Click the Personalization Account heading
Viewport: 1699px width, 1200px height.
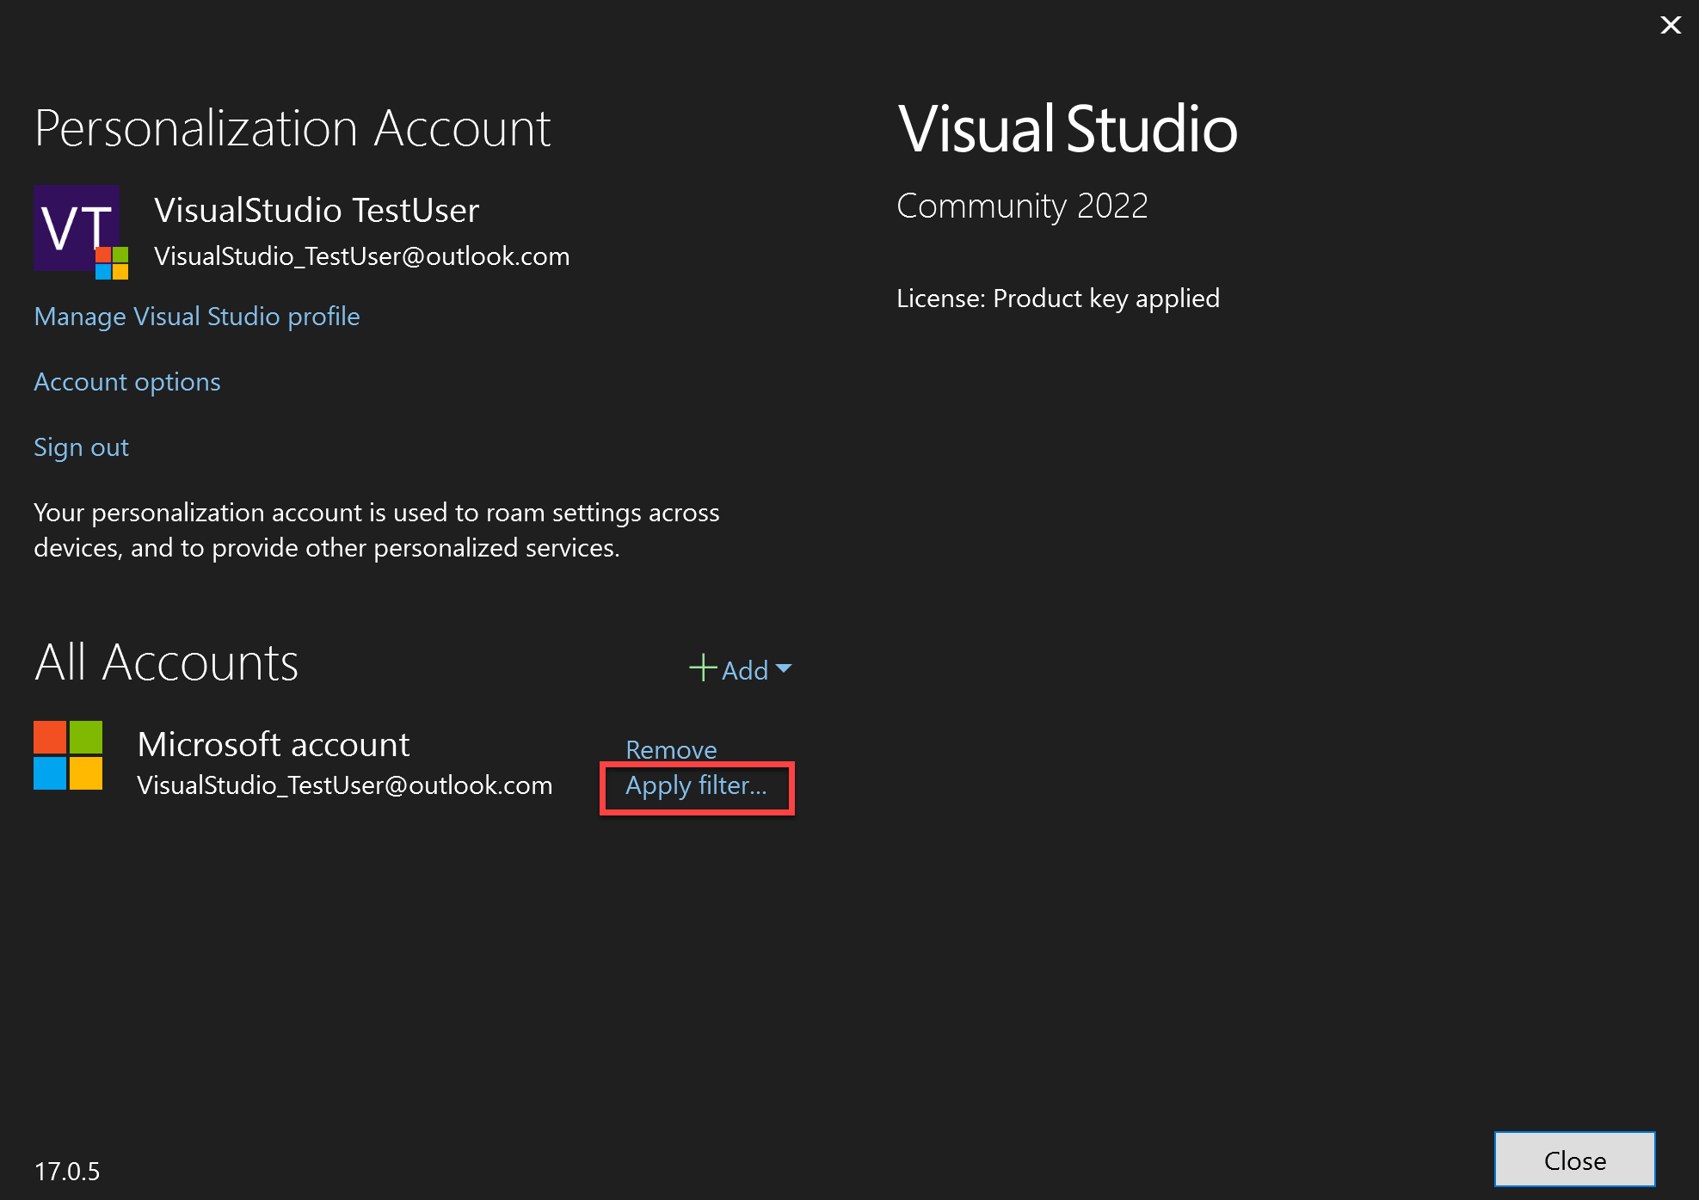point(292,128)
